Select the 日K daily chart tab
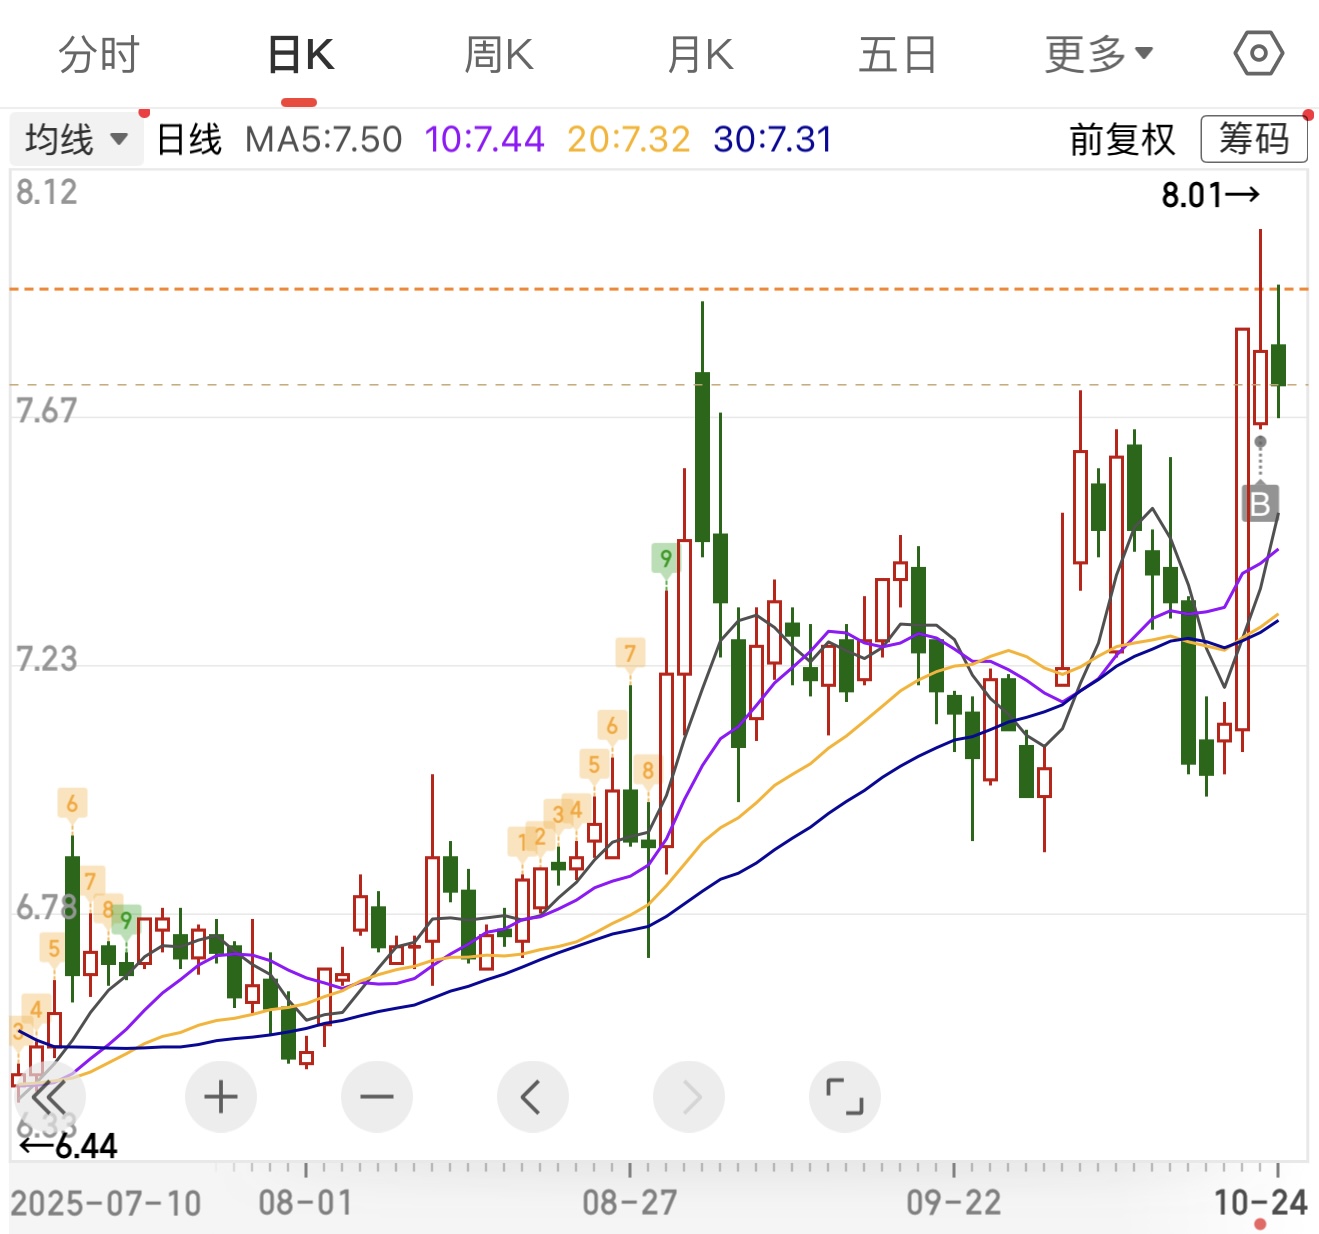This screenshot has width=1319, height=1234. tap(300, 54)
